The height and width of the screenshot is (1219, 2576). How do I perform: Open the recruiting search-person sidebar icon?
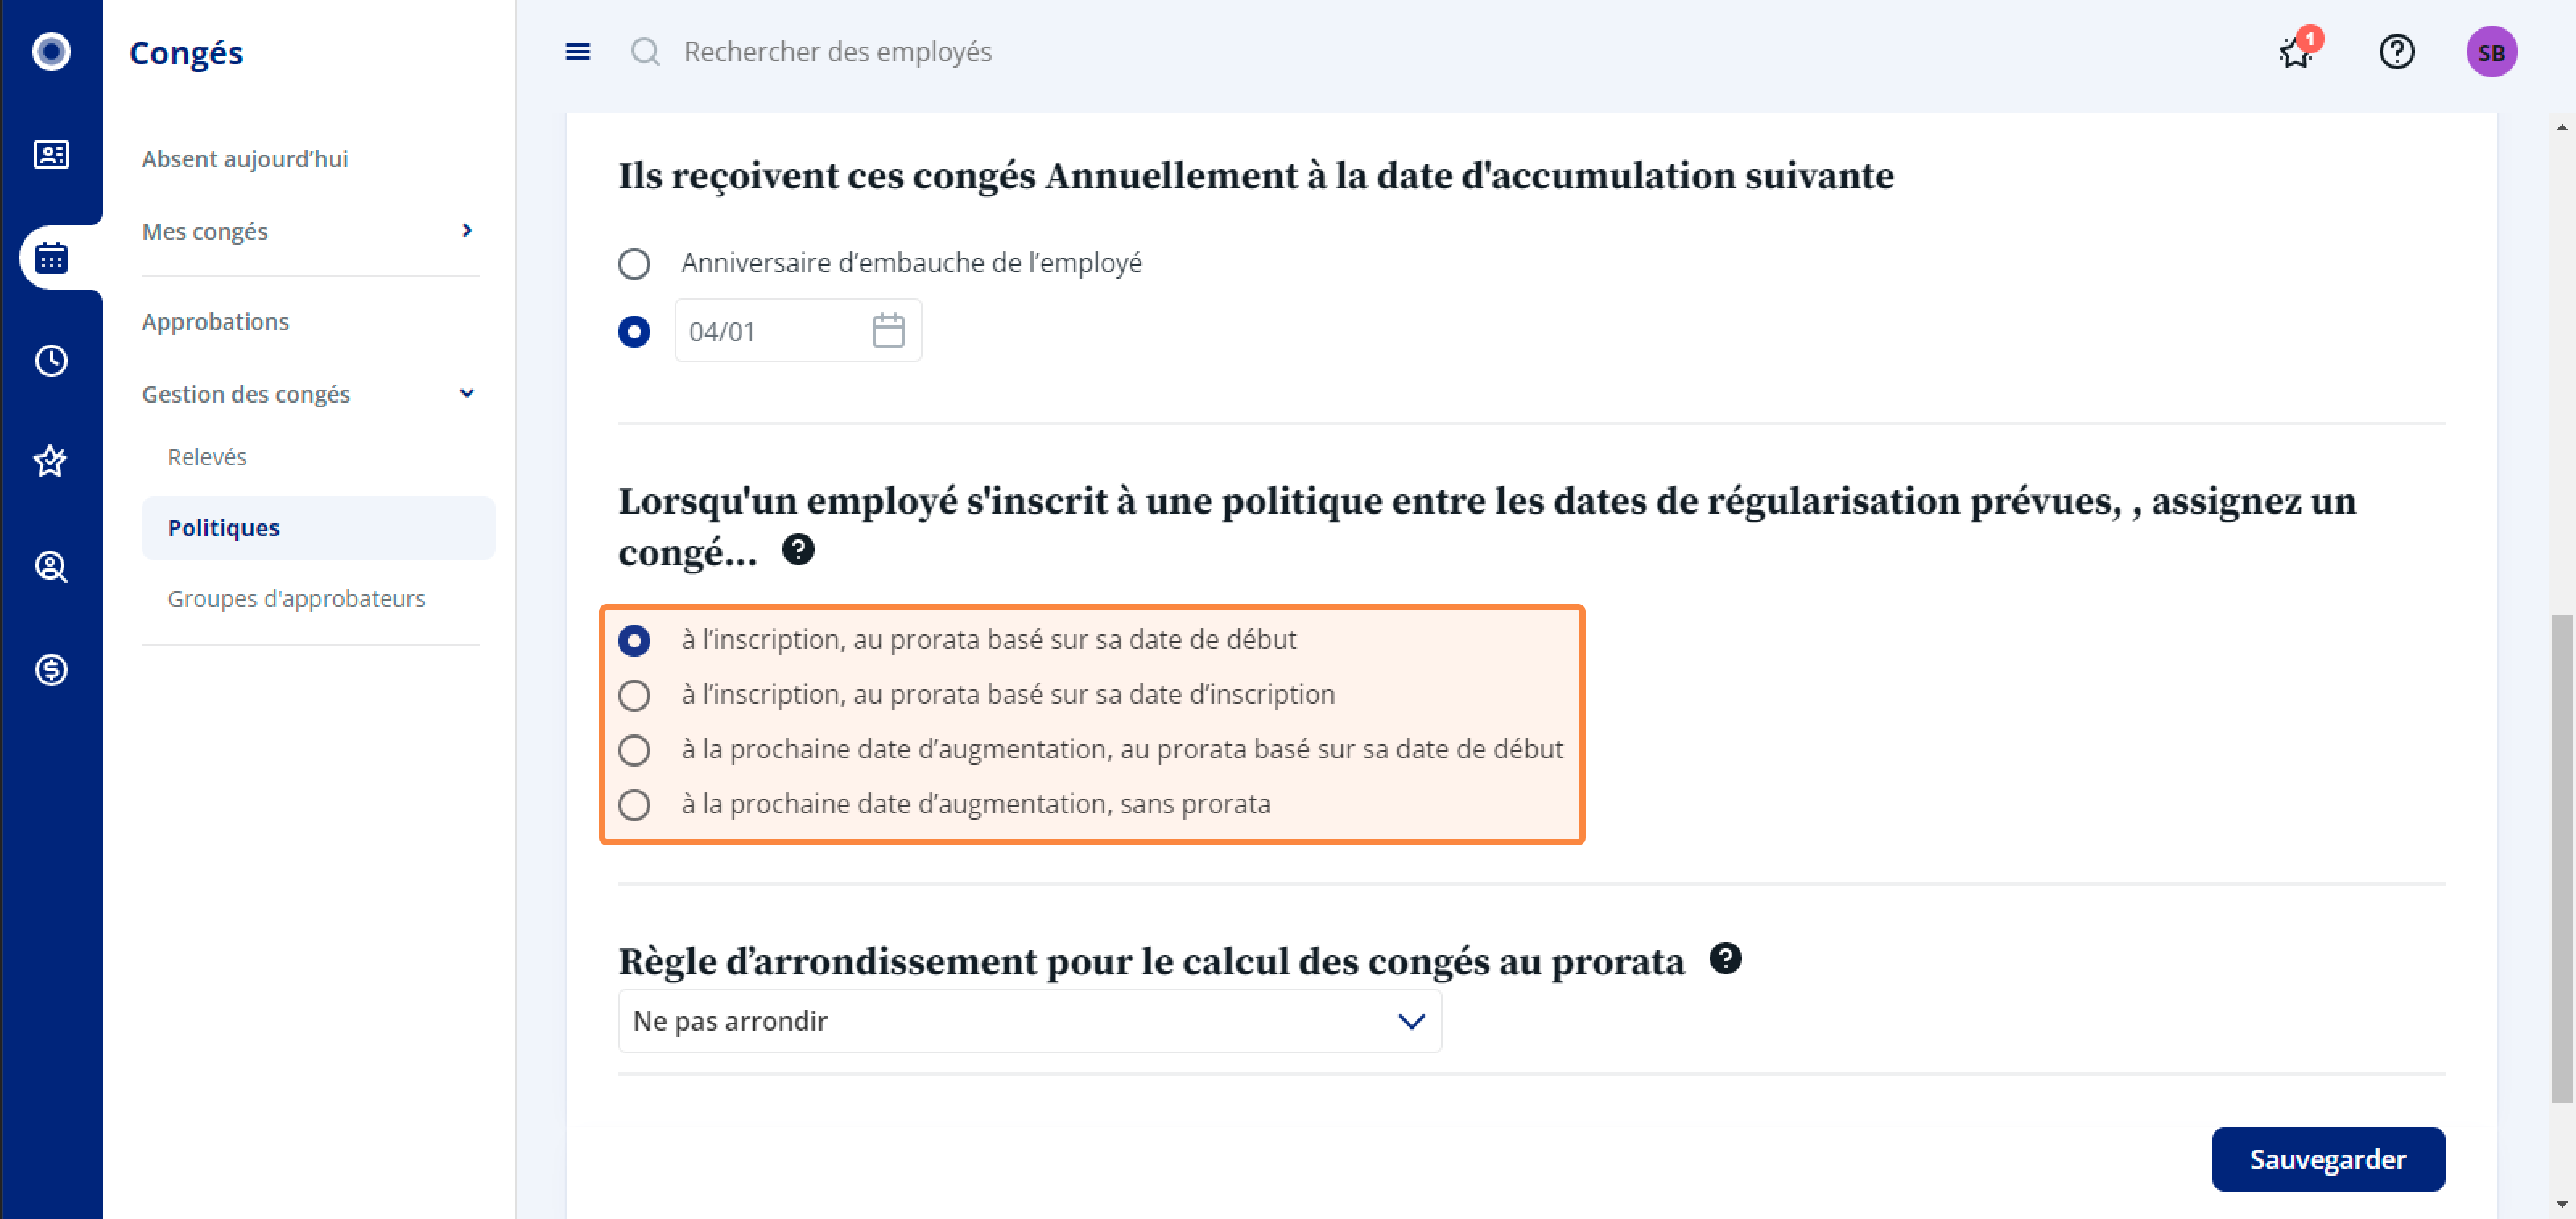(x=51, y=567)
